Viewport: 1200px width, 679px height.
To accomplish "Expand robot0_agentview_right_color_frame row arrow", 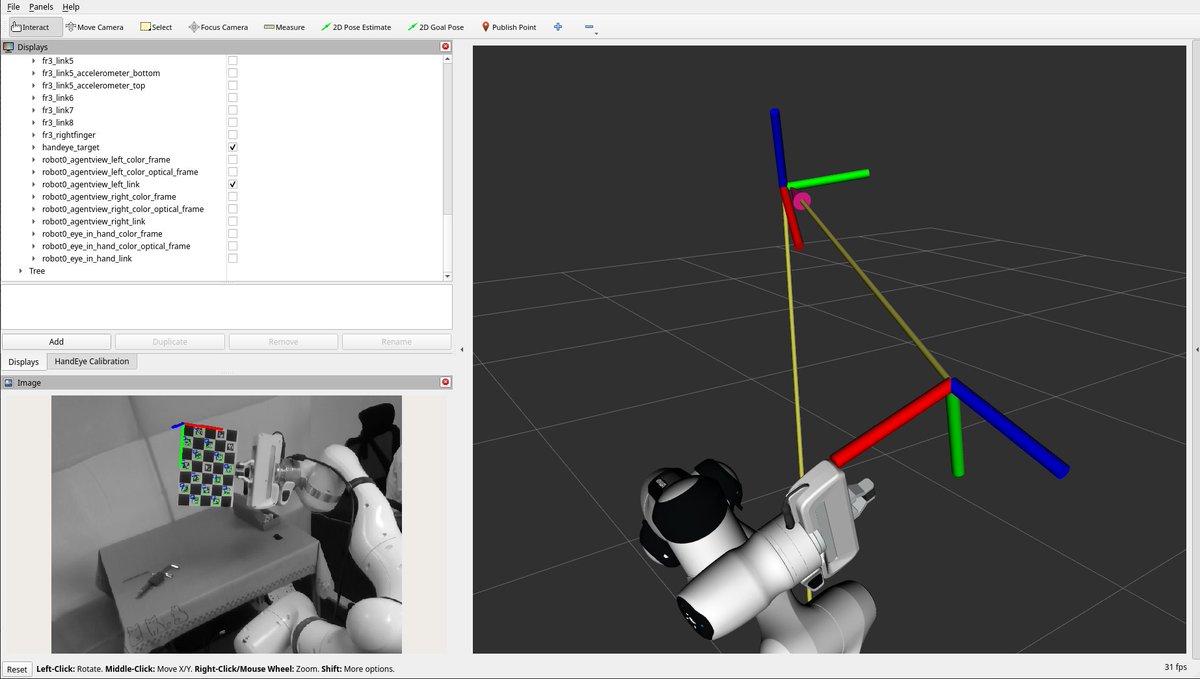I will (34, 196).
